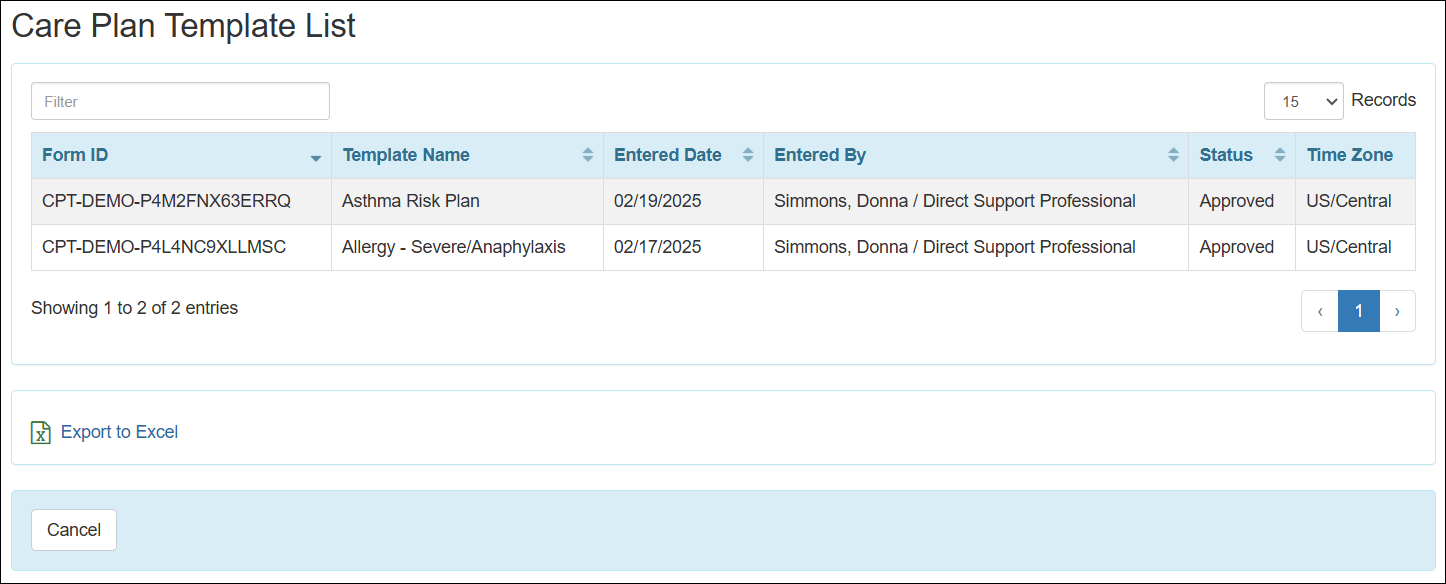The width and height of the screenshot is (1446, 584).
Task: Go to previous page arrow
Action: pyautogui.click(x=1320, y=311)
